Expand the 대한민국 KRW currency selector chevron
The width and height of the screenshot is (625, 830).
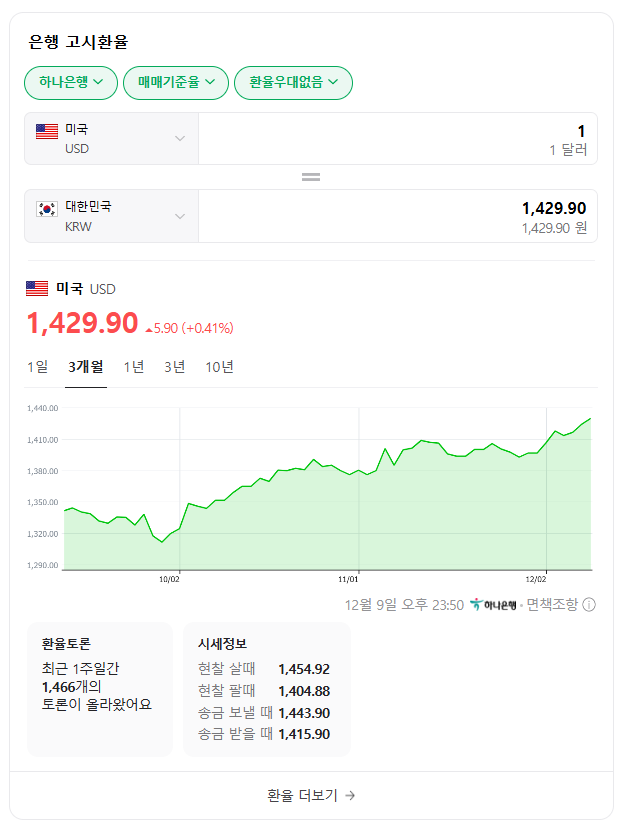tap(180, 216)
